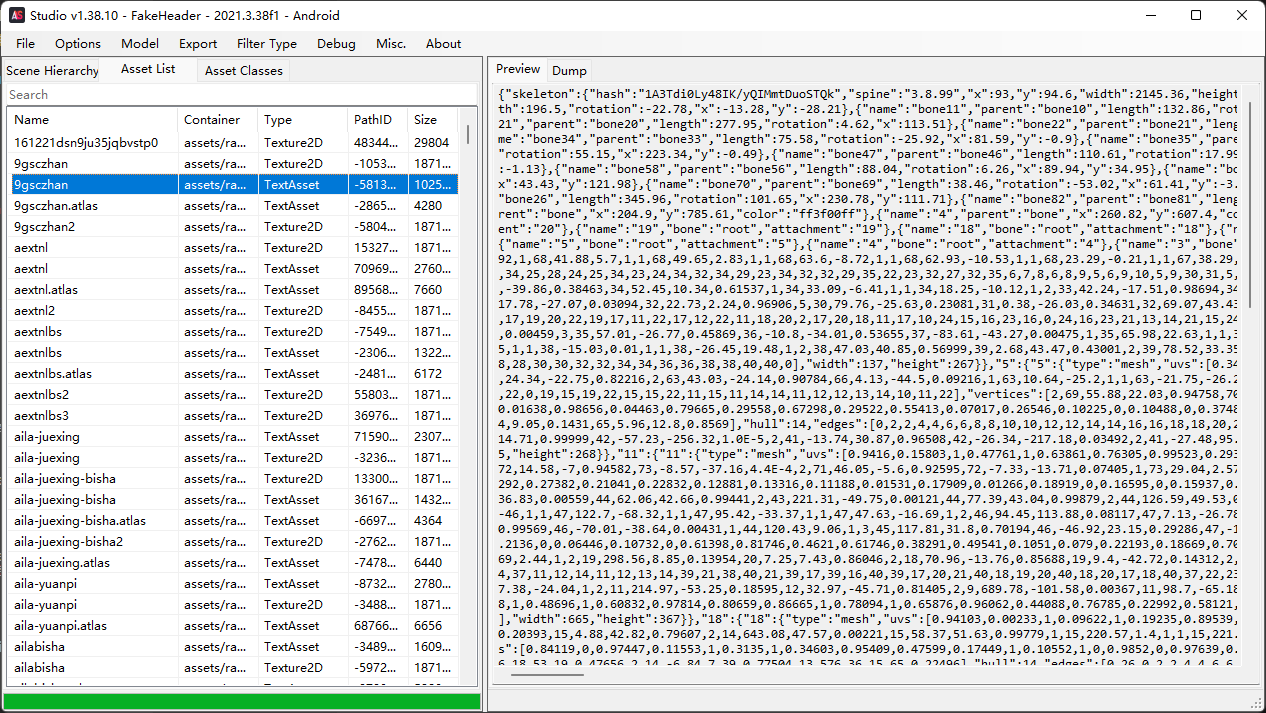Open the File menu
1266x713 pixels.
click(x=25, y=43)
